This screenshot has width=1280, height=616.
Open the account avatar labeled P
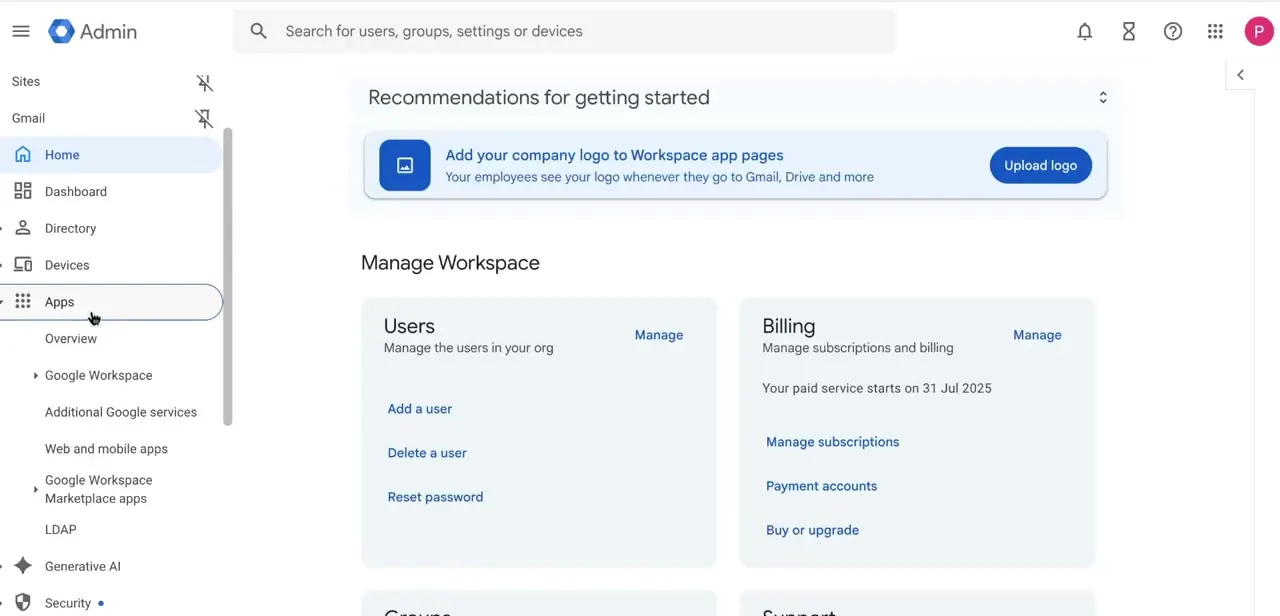[1259, 31]
